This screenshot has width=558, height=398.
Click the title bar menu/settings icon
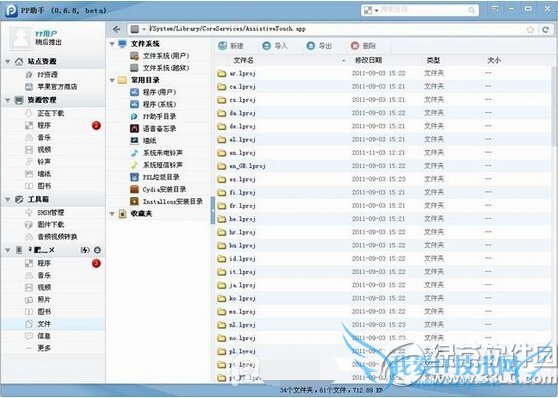pyautogui.click(x=495, y=9)
